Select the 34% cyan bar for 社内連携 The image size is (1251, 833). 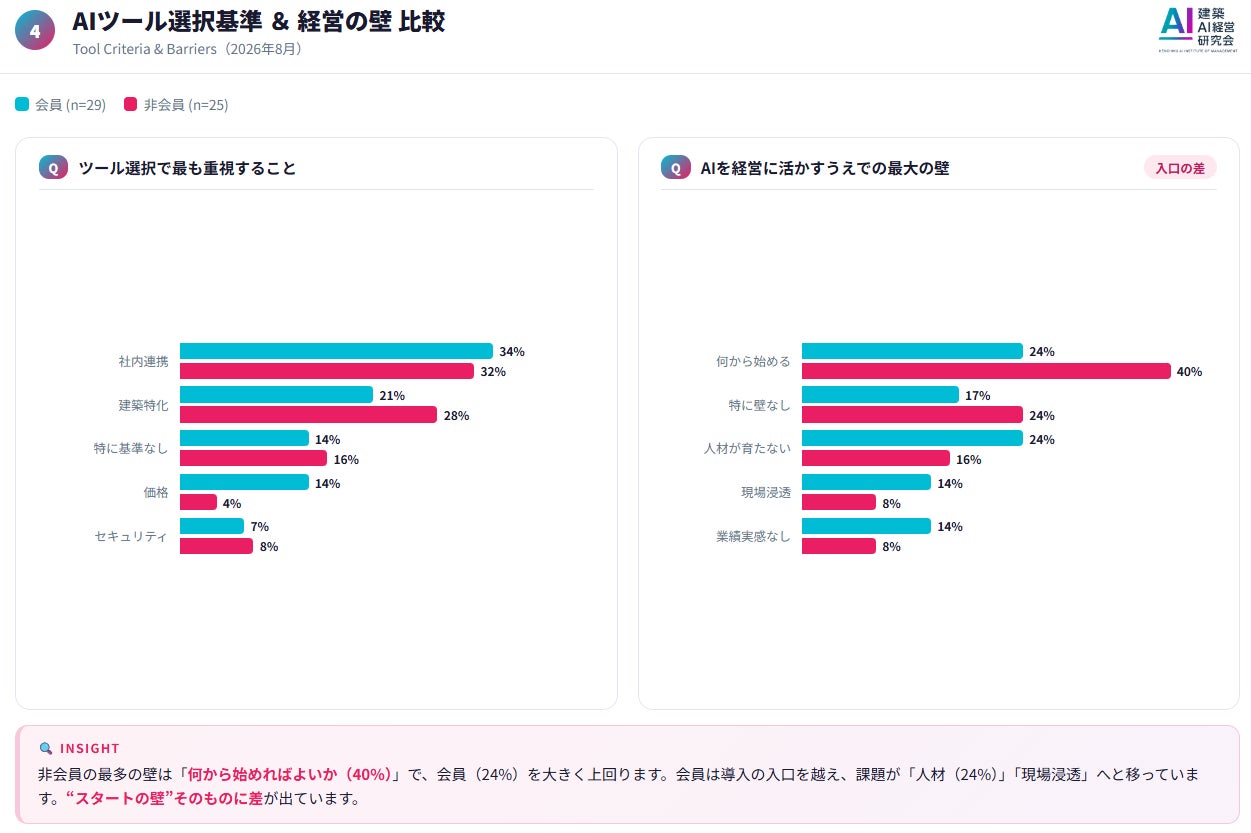(336, 351)
